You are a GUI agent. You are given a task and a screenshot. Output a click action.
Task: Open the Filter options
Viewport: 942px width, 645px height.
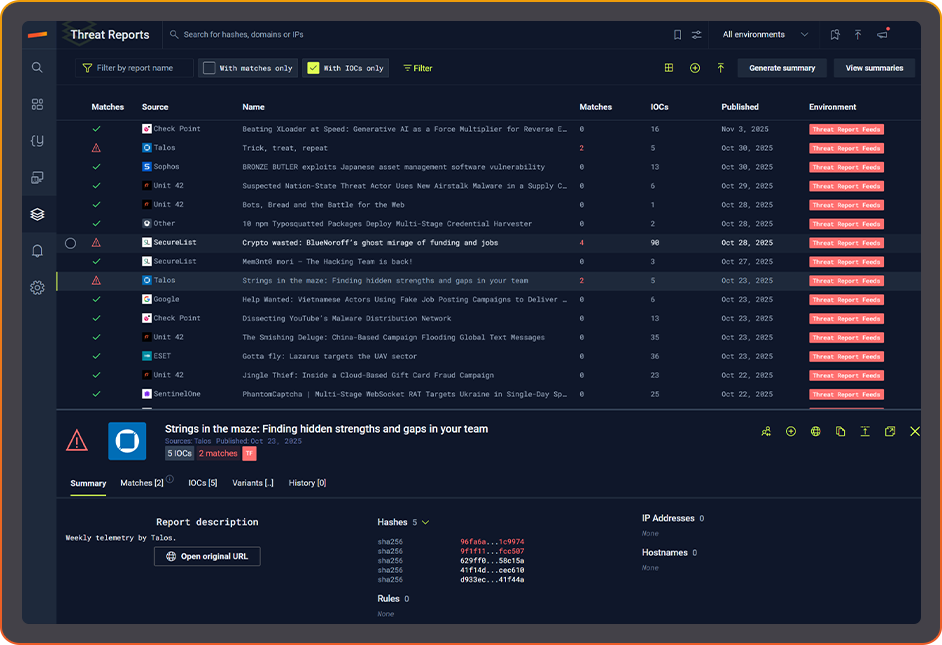coord(417,68)
